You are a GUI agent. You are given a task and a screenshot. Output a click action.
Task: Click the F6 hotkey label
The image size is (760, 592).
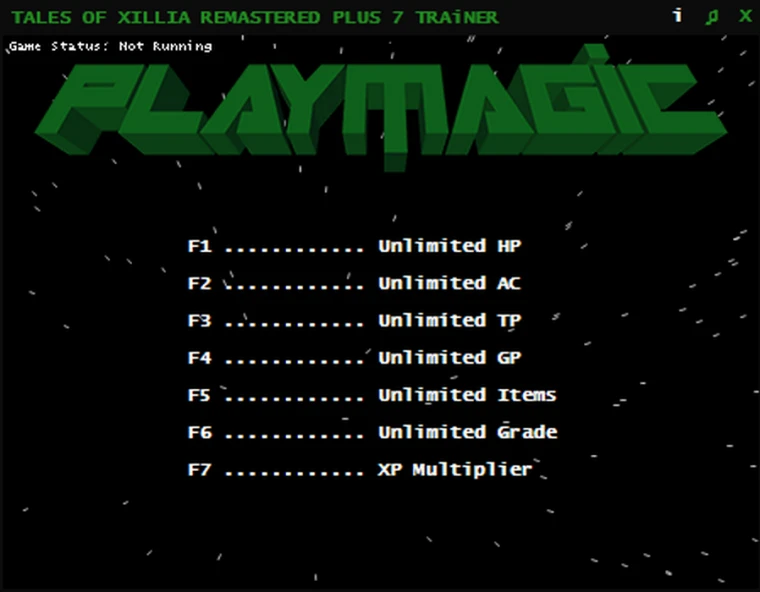click(x=200, y=432)
